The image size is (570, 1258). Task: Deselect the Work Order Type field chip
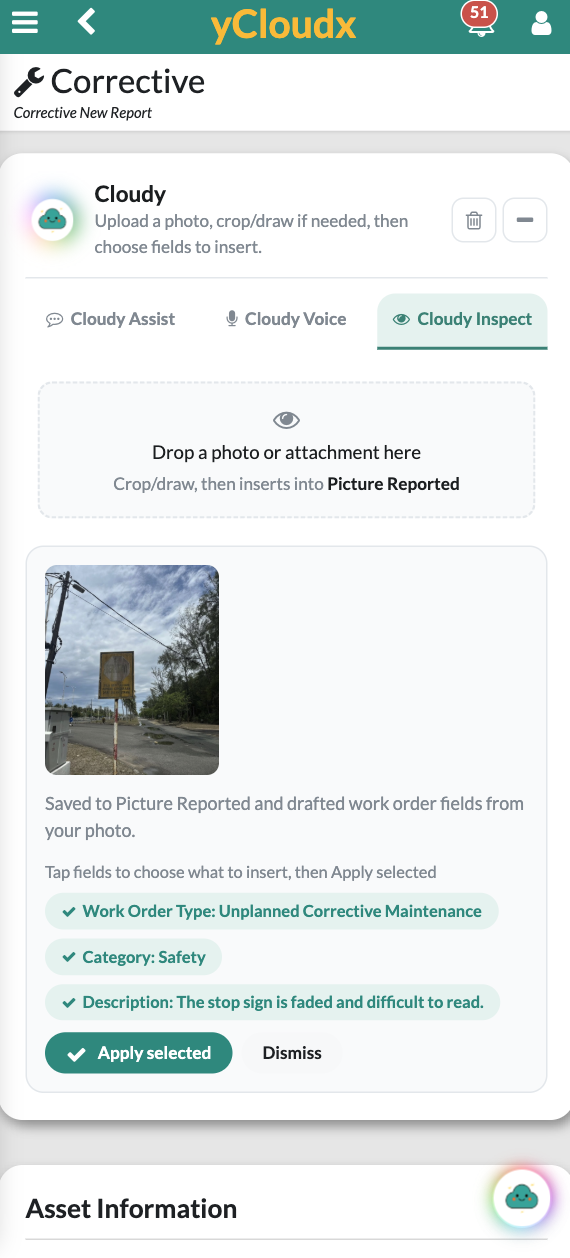pos(271,911)
